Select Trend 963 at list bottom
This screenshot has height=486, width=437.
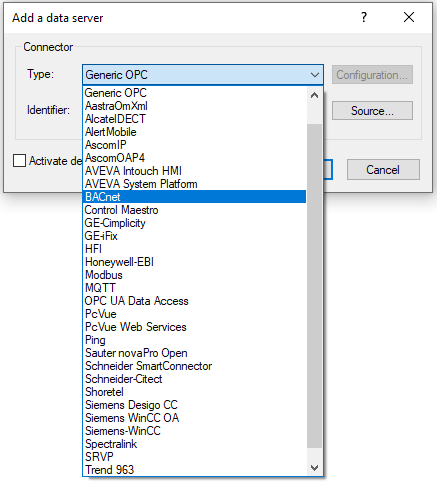tap(195, 470)
